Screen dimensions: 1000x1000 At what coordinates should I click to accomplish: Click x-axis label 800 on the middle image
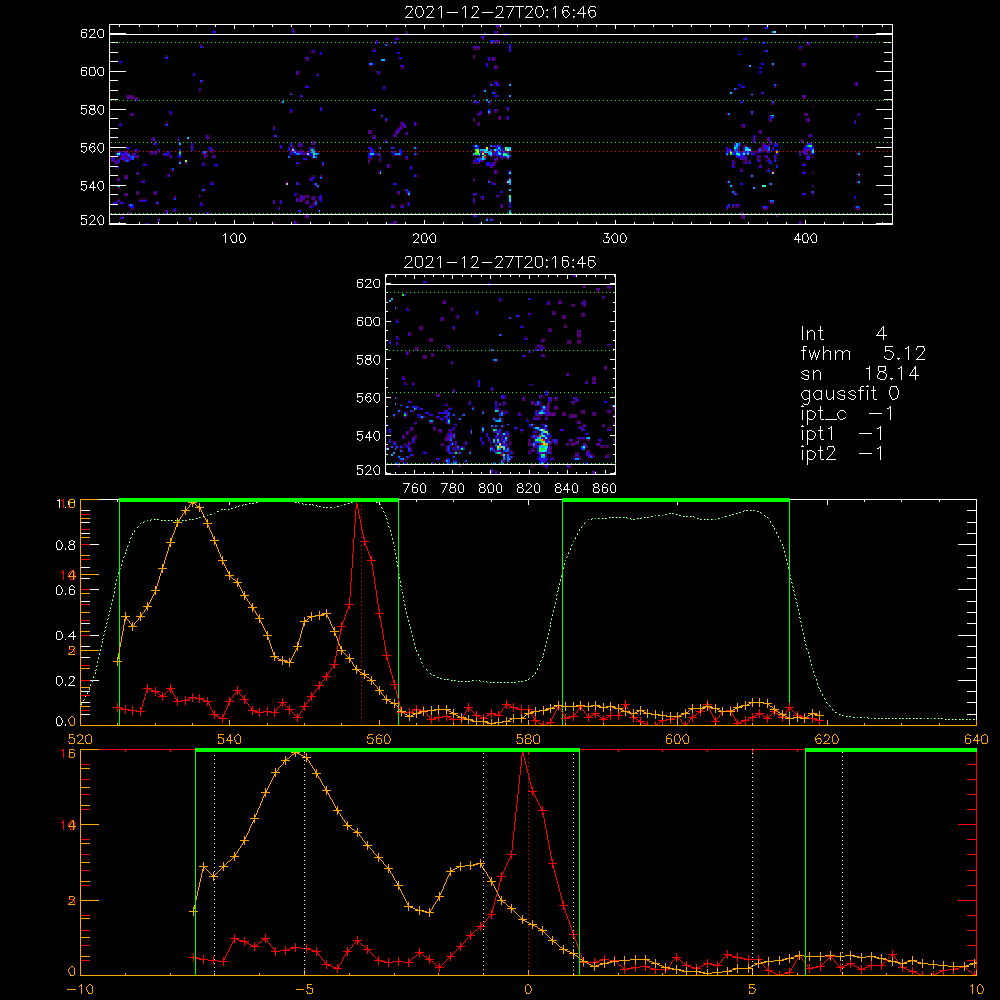tap(490, 489)
